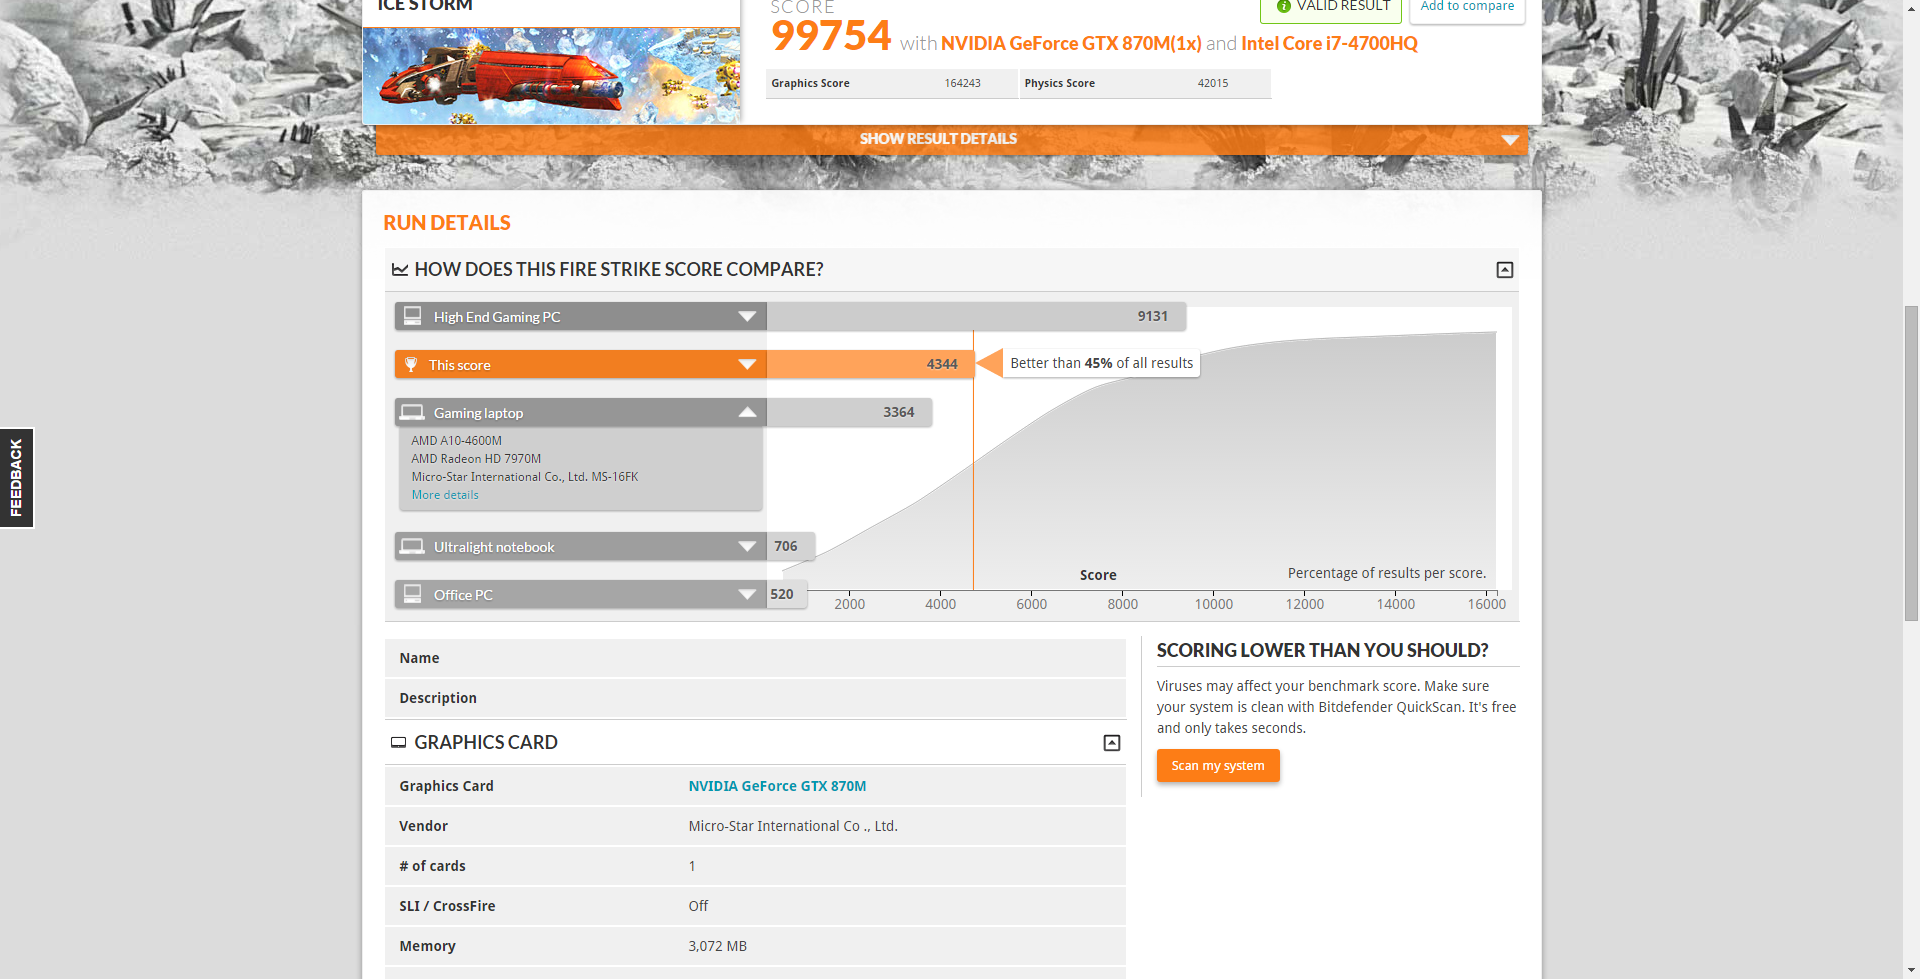Screen dimensions: 1920x979
Task: Click the 706 Ultralight notebook score
Action: pyautogui.click(x=786, y=546)
